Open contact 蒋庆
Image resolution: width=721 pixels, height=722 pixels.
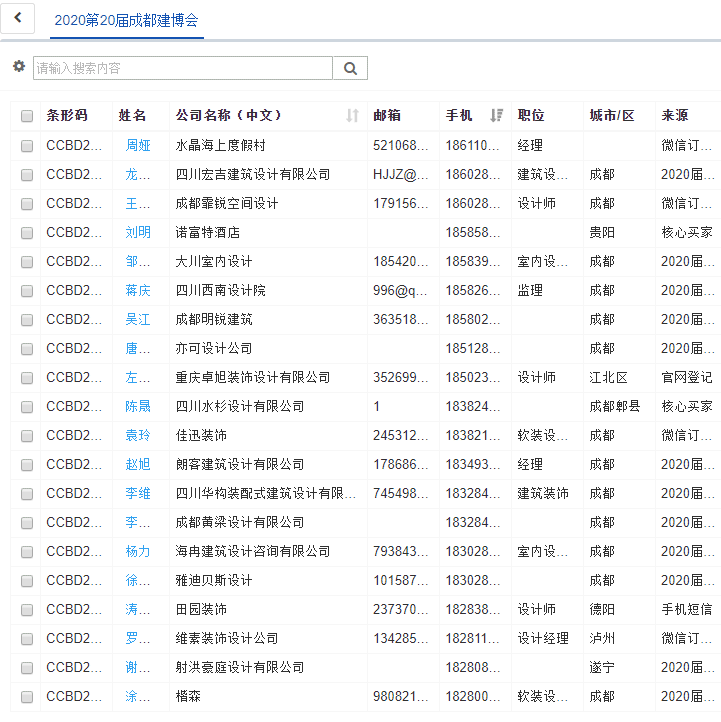coord(138,291)
